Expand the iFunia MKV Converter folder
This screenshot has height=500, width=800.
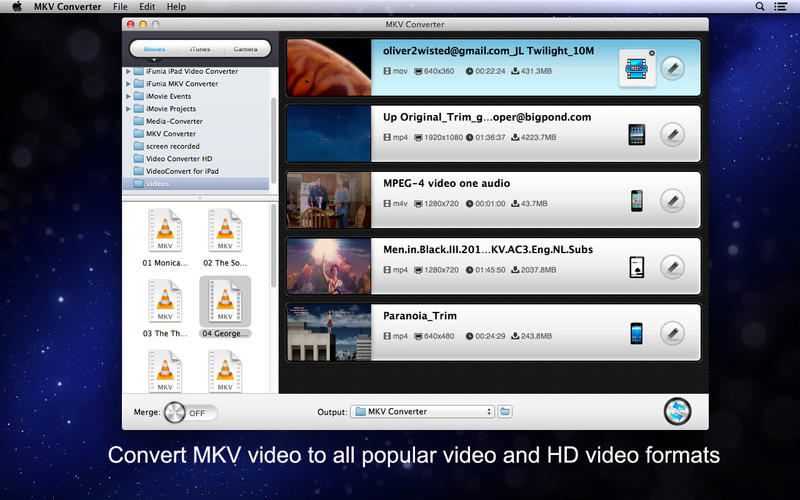pos(129,84)
